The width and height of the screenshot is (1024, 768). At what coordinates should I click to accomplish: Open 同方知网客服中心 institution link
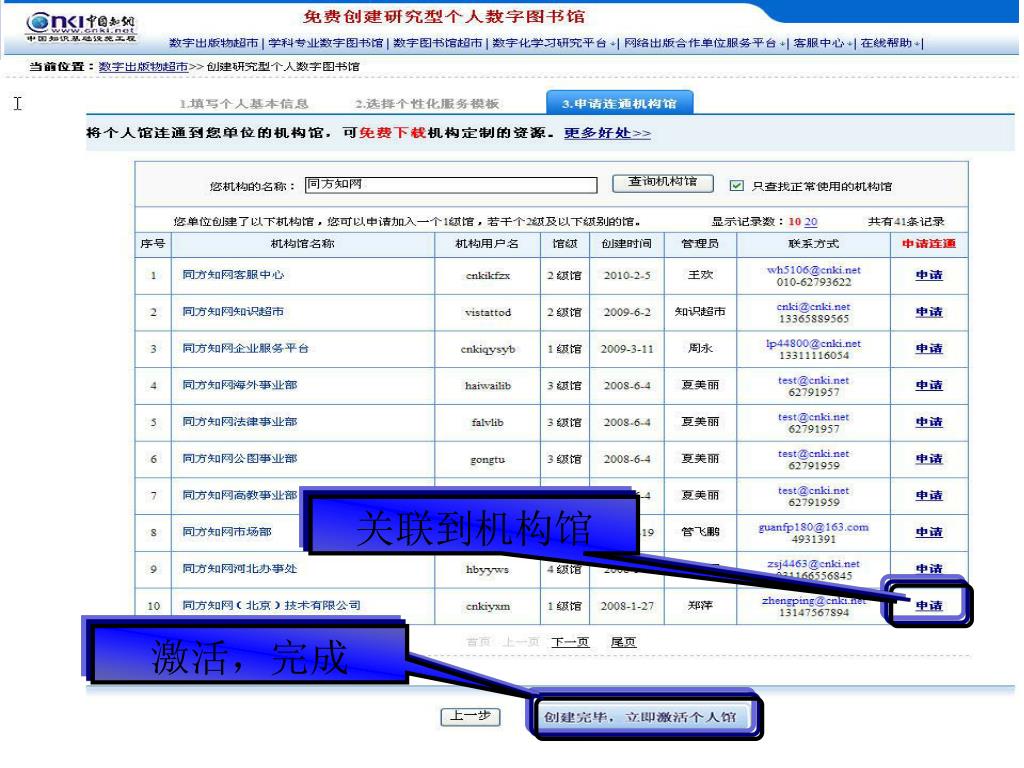click(233, 275)
